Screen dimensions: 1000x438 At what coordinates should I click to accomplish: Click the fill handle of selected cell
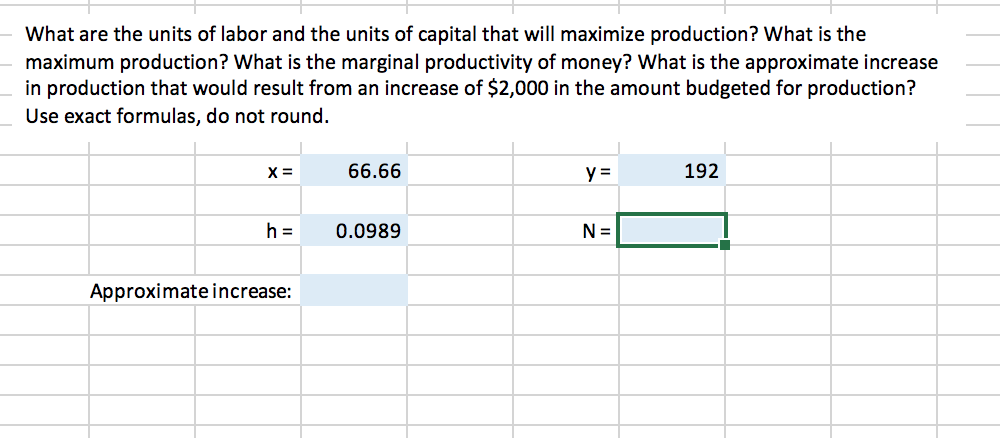click(x=724, y=245)
